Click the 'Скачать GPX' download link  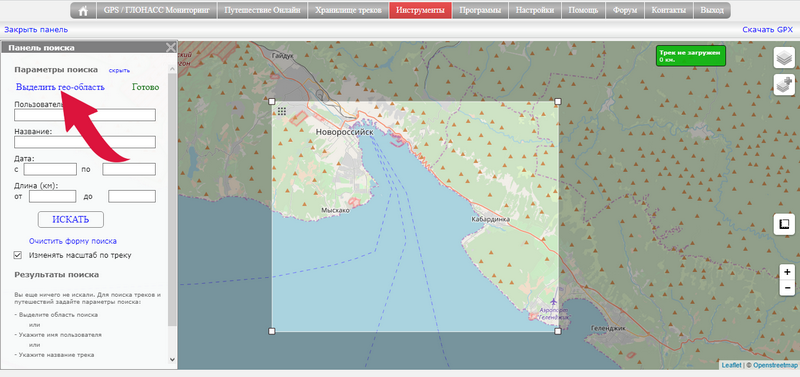(x=767, y=30)
